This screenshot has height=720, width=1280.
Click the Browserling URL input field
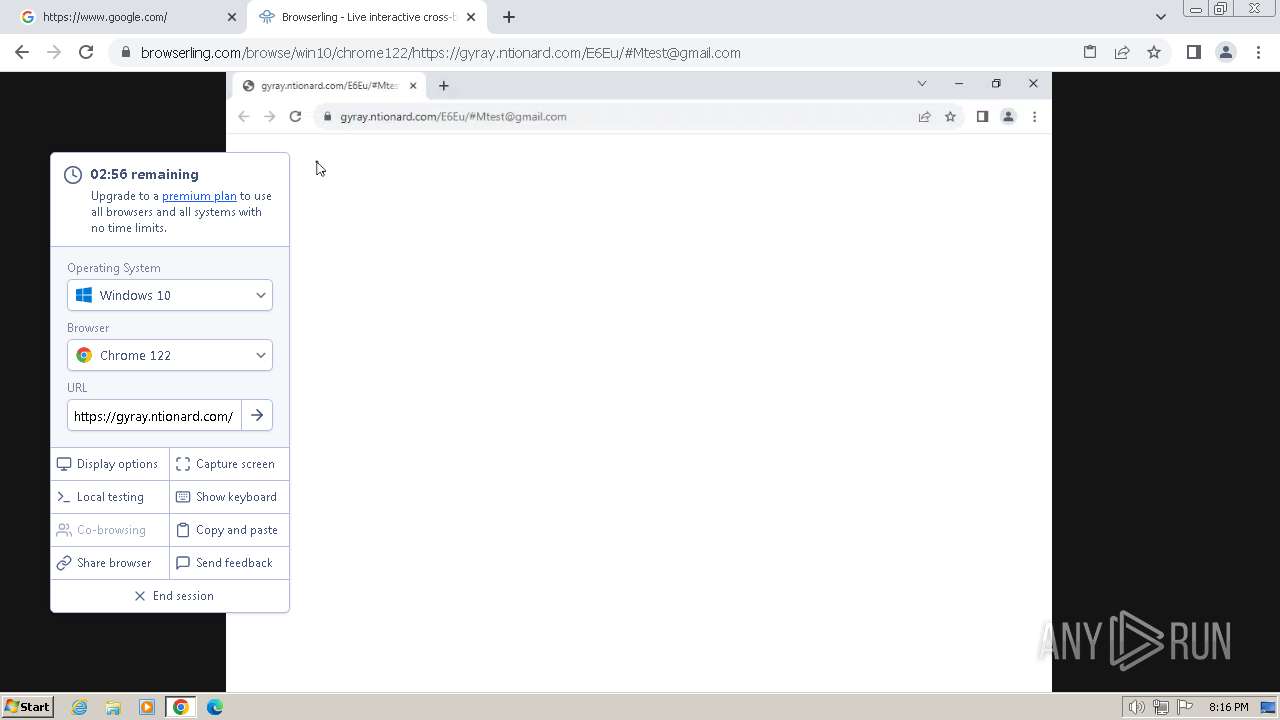(154, 416)
